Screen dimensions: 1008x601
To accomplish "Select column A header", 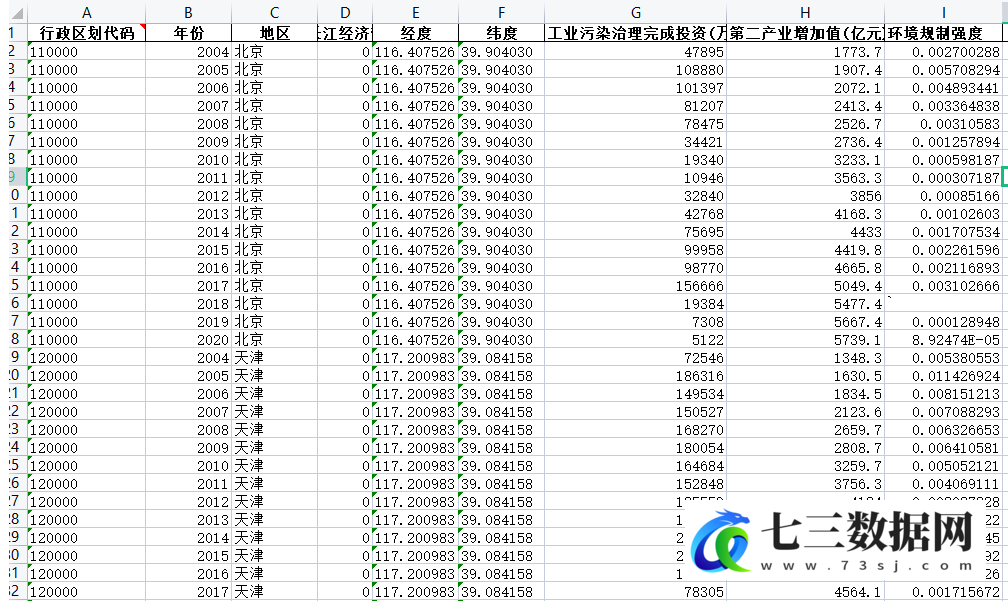I will 87,13.
